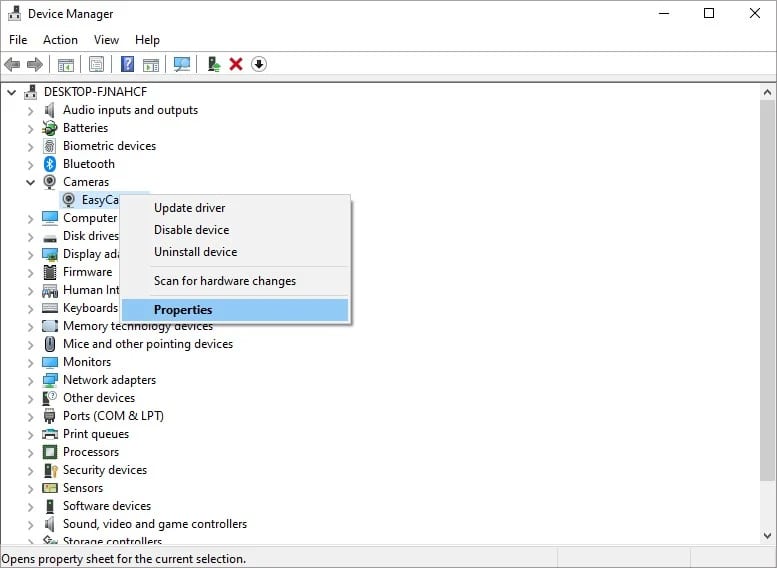Screen dimensions: 777x568
Task: Select the DESKTOP-FJNAHCF computer name
Action: (x=95, y=92)
